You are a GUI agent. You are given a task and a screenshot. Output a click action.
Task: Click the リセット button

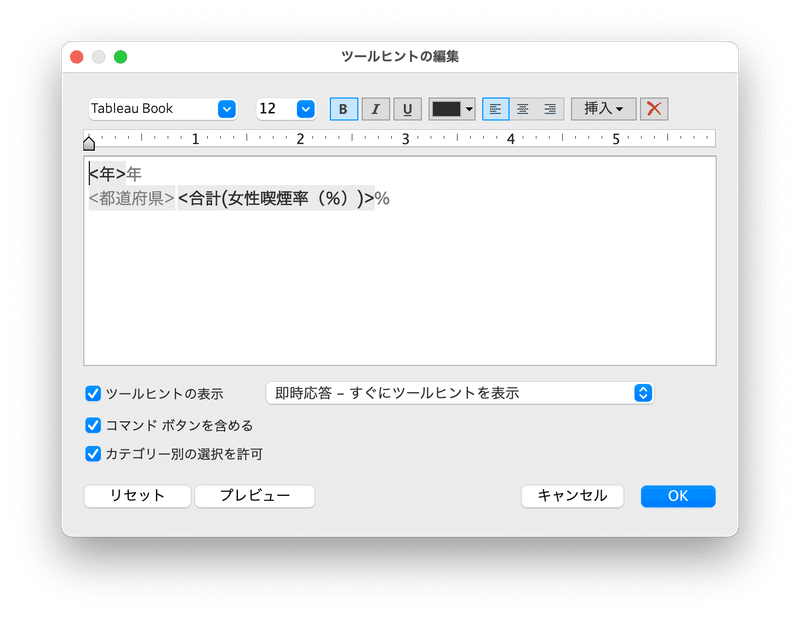(137, 496)
